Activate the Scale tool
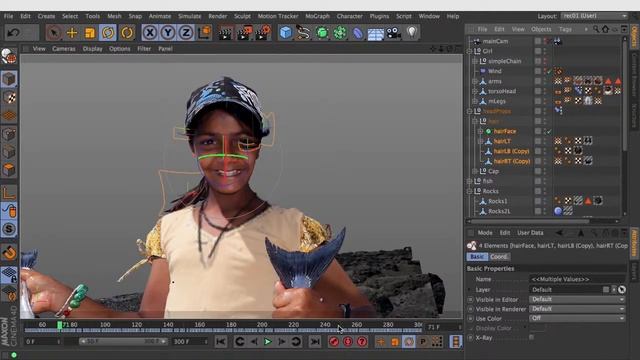Image resolution: width=640 pixels, height=360 pixels. 90,33
